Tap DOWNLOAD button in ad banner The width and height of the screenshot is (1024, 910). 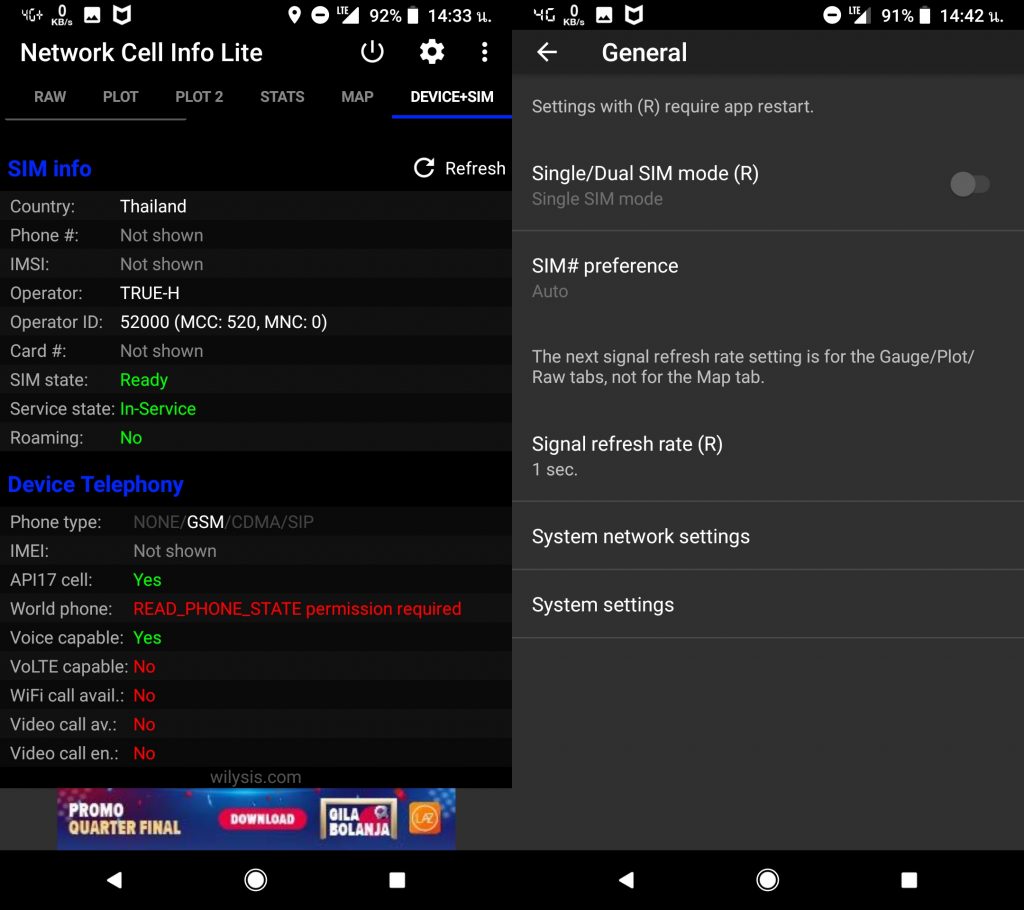click(x=262, y=819)
